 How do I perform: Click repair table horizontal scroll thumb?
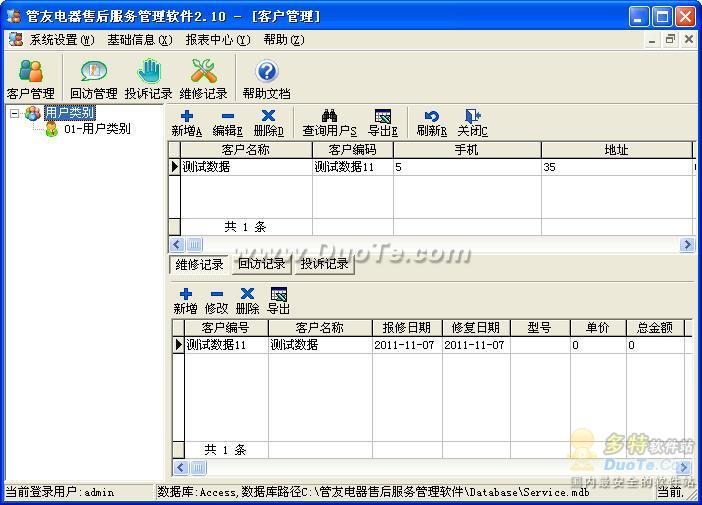198,468
